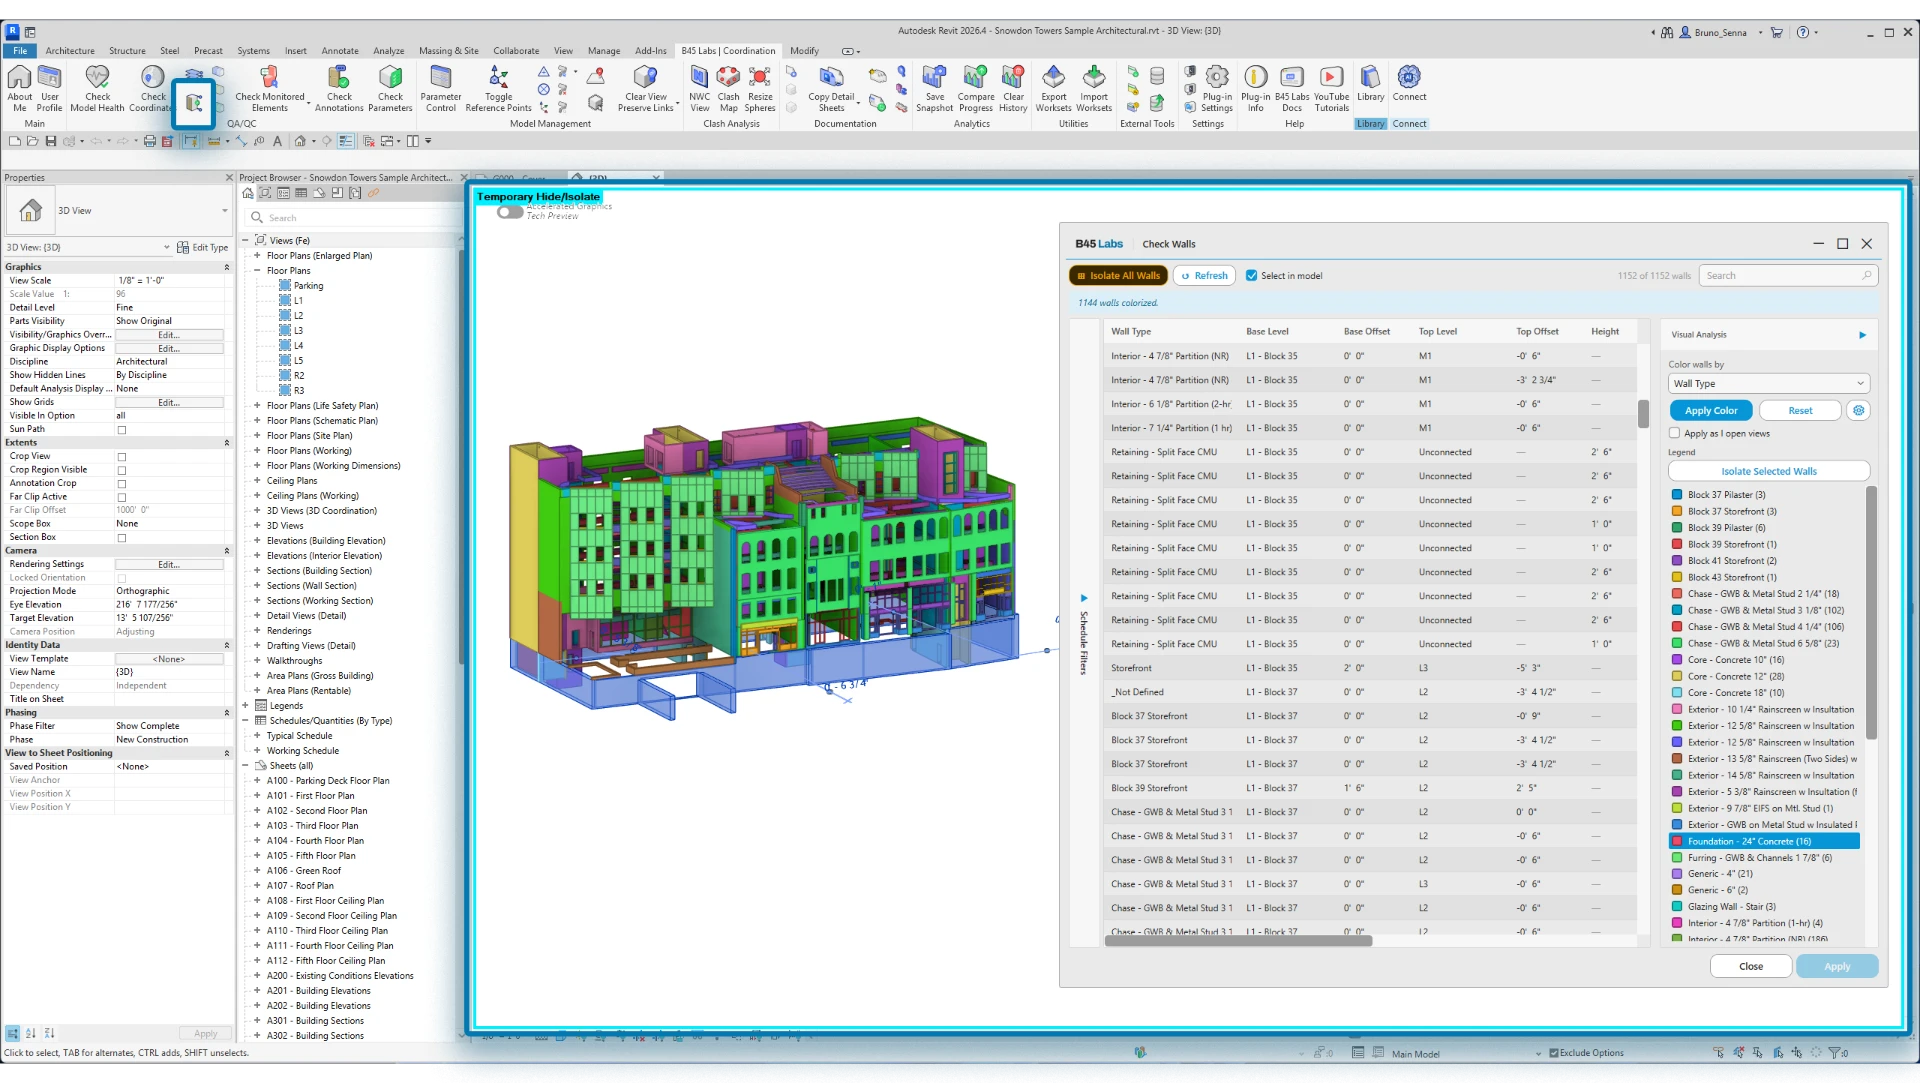Check Annotation Crop option
This screenshot has height=1083, width=1920.
click(x=122, y=484)
